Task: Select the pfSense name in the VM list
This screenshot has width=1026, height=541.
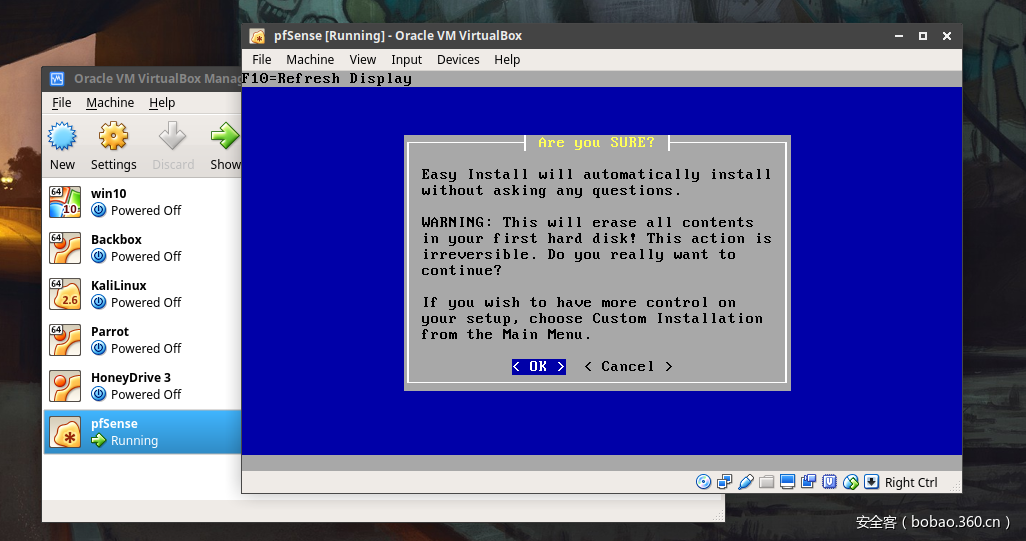Action: [115, 423]
